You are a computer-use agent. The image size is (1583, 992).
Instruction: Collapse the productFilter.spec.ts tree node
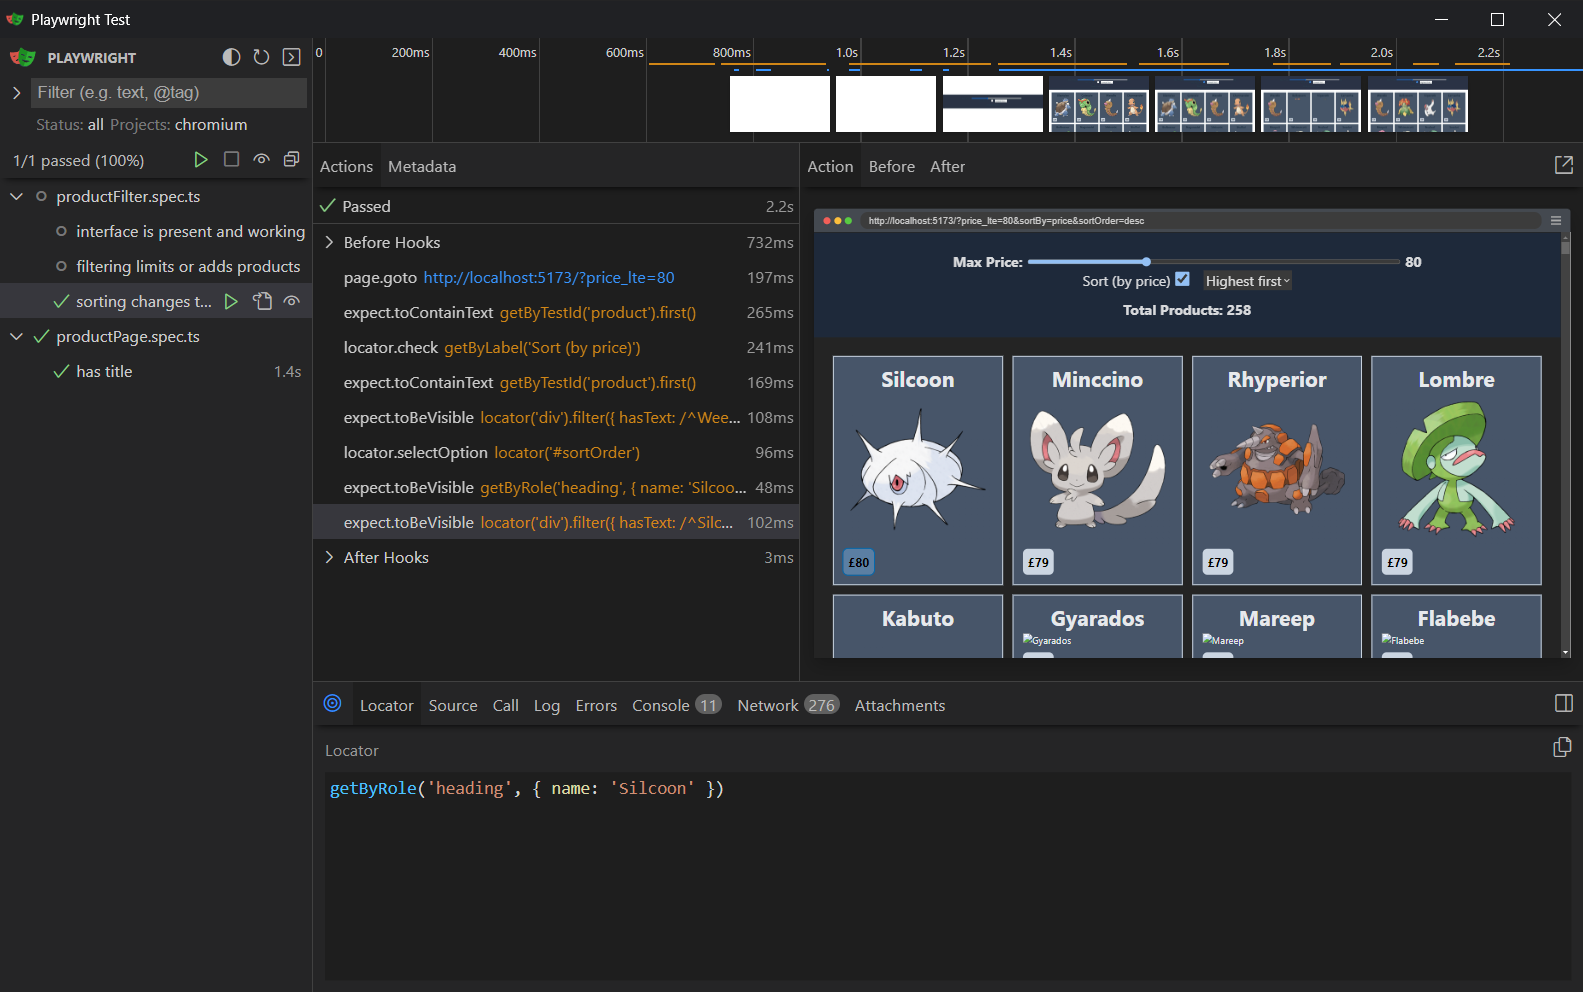[16, 196]
